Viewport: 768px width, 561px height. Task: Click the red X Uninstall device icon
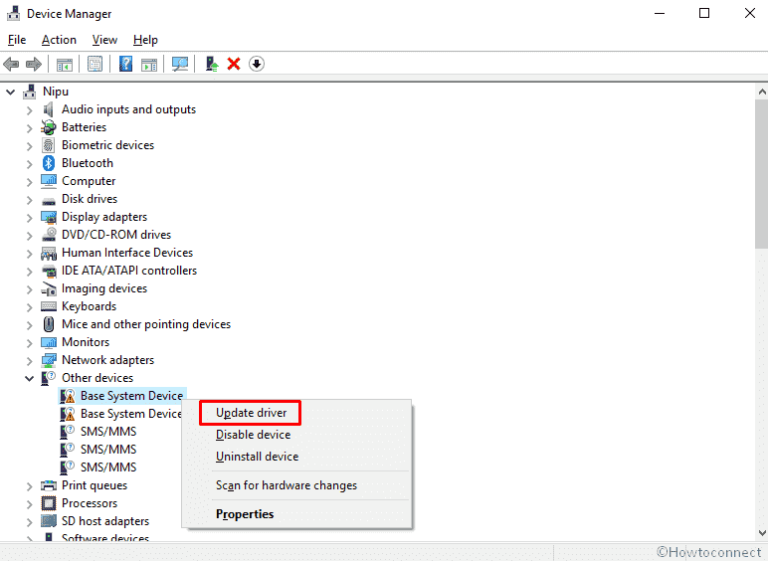[234, 64]
